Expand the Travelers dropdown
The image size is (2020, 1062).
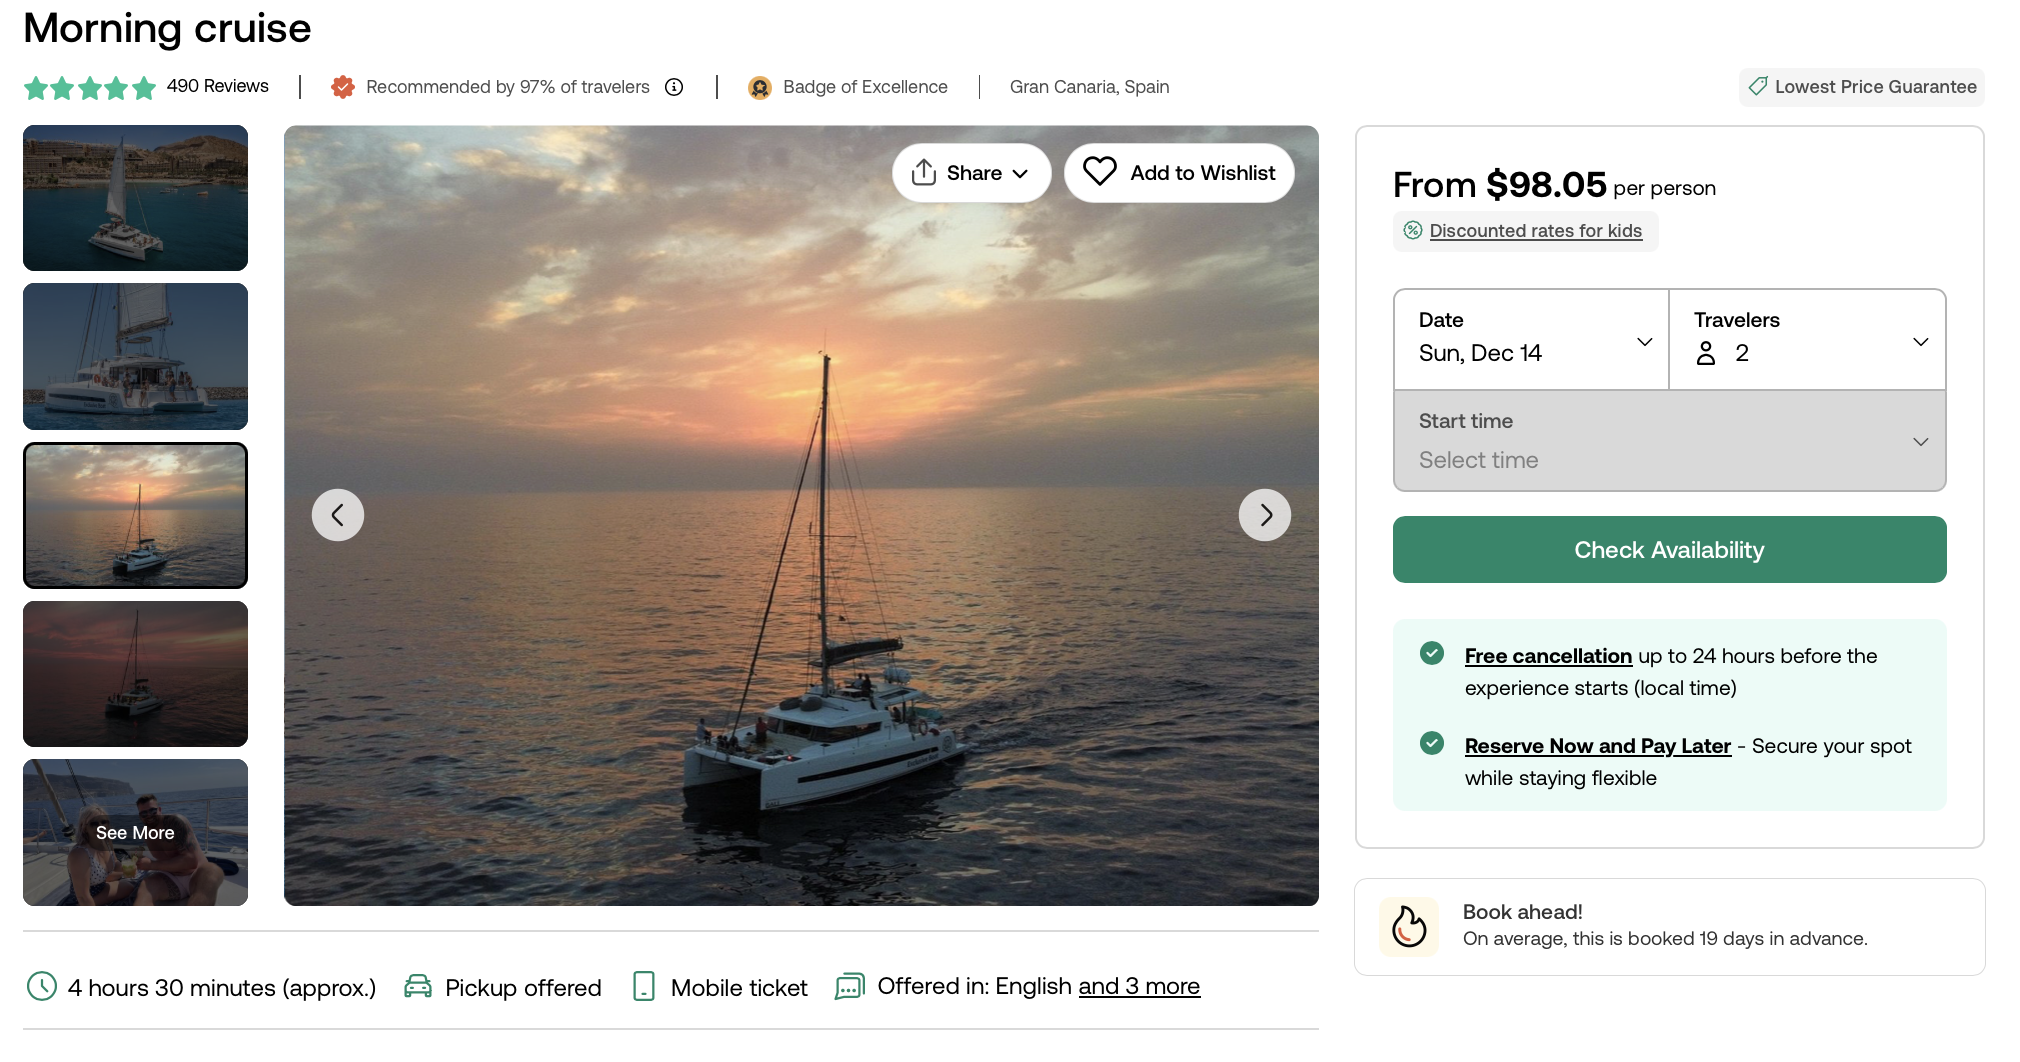1807,340
